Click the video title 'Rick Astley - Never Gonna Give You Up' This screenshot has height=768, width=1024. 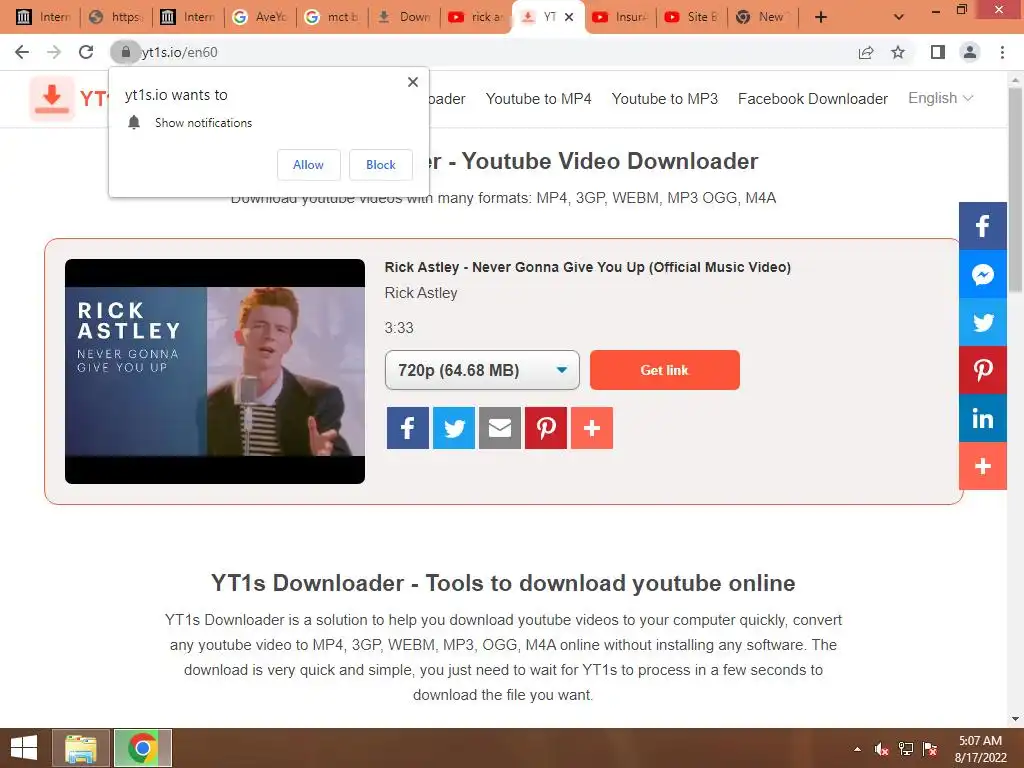tap(587, 267)
